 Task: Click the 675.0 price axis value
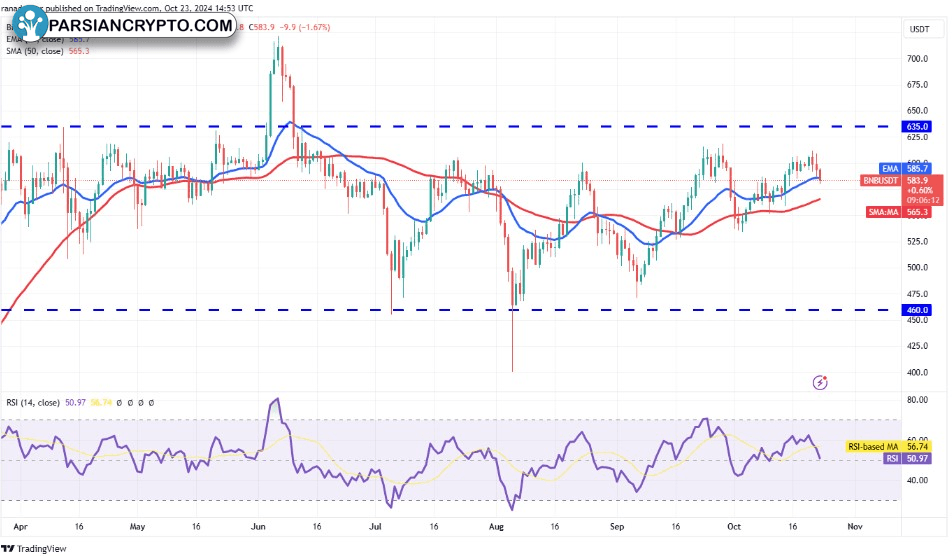tap(917, 85)
